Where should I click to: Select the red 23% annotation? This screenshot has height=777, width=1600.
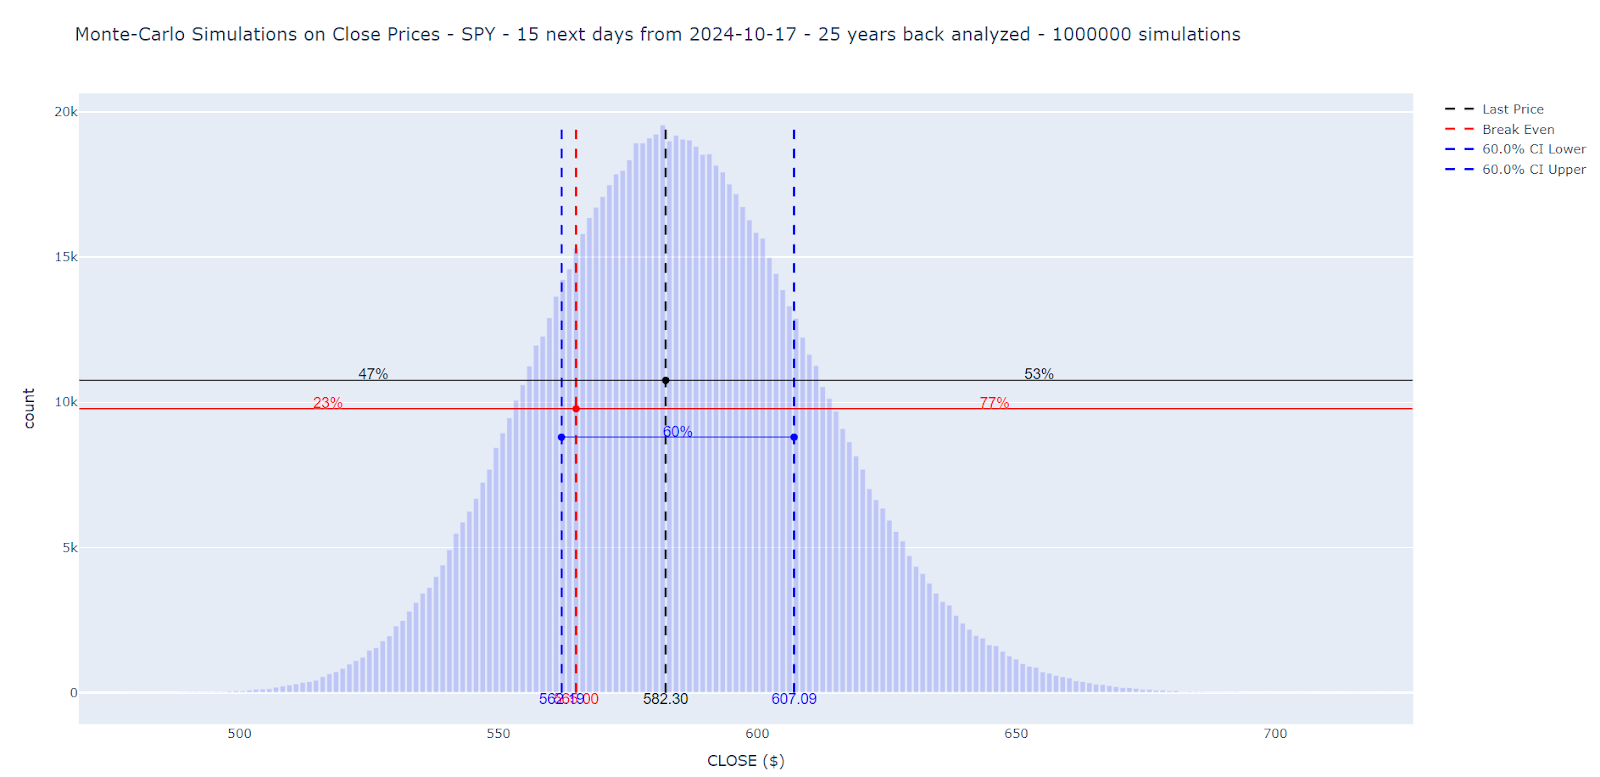coord(328,403)
